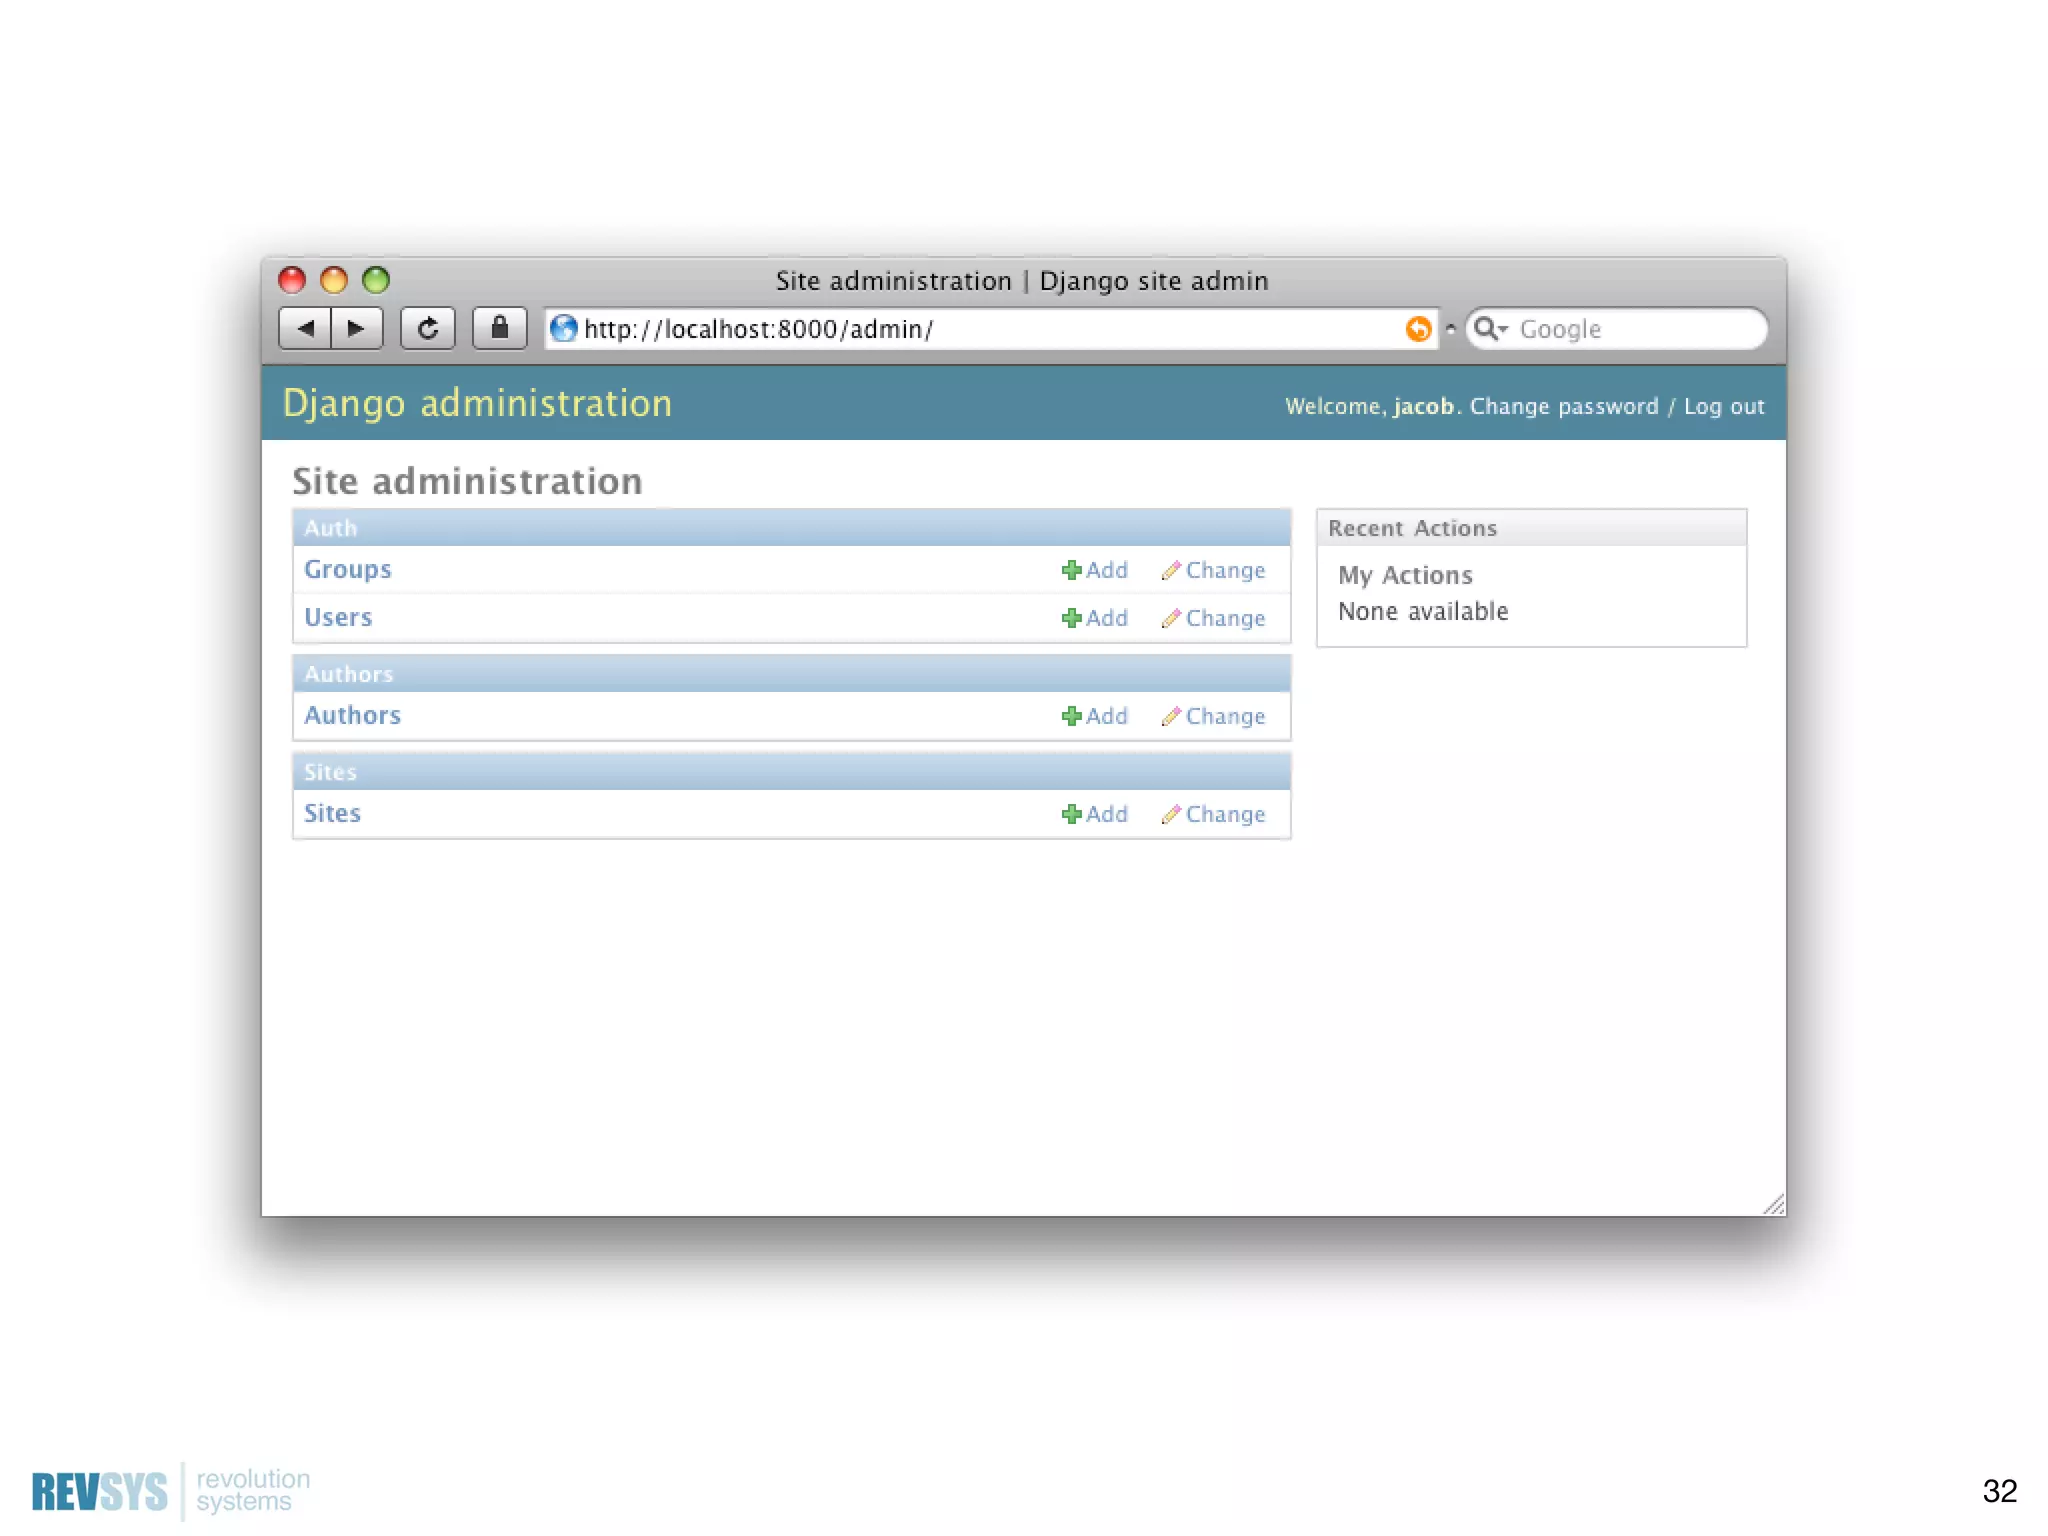Click the window resize handle corner

point(1774,1205)
